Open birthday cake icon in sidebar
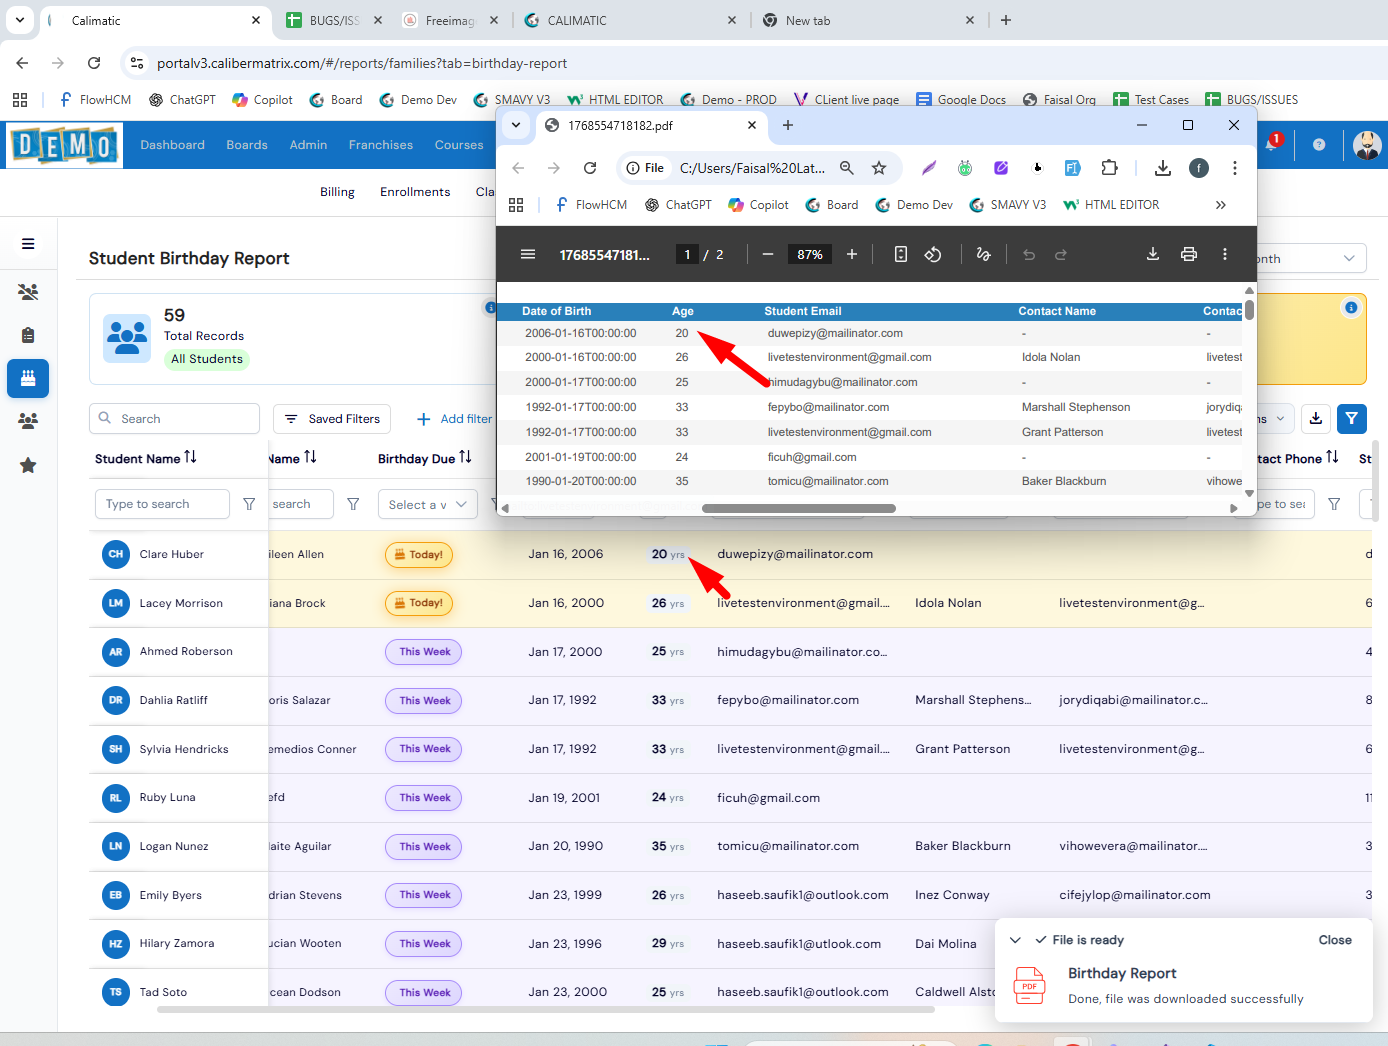 [x=28, y=378]
